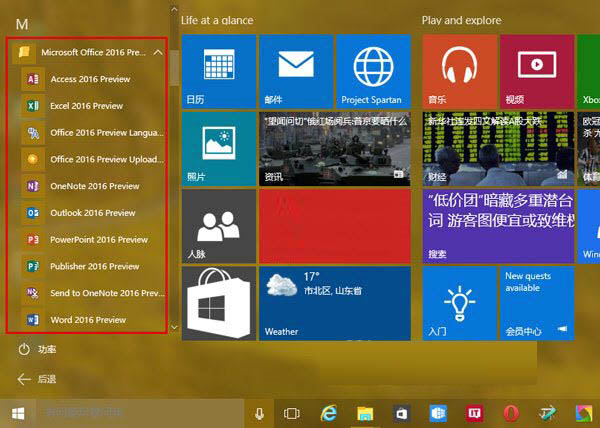Click the Cortana microphone icon

259,413
